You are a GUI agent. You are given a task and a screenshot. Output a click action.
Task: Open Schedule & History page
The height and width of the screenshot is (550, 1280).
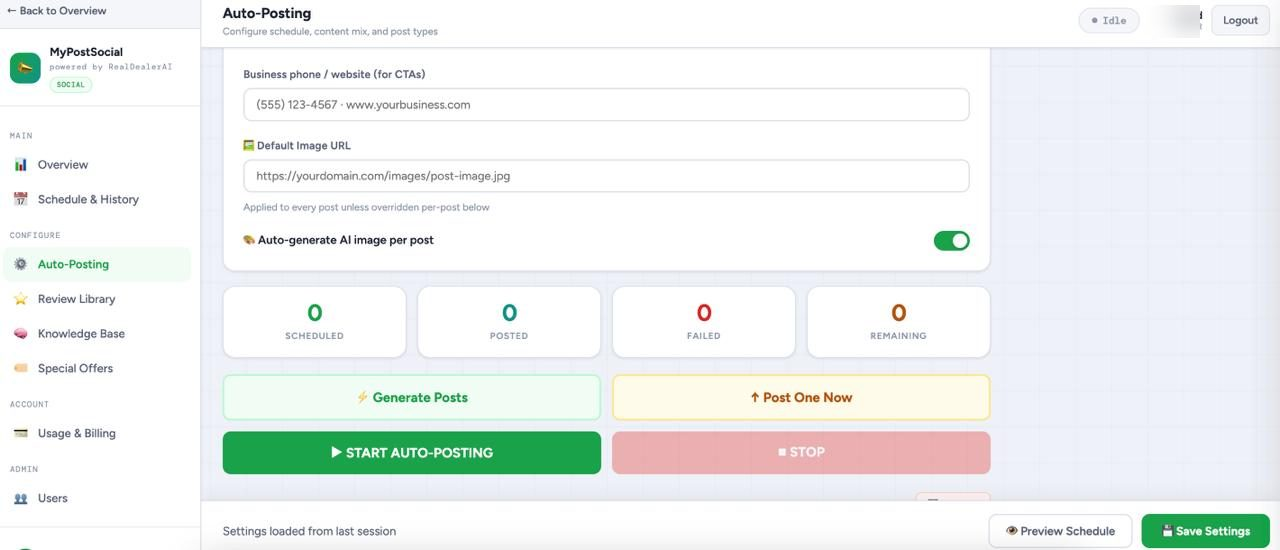[97, 199]
